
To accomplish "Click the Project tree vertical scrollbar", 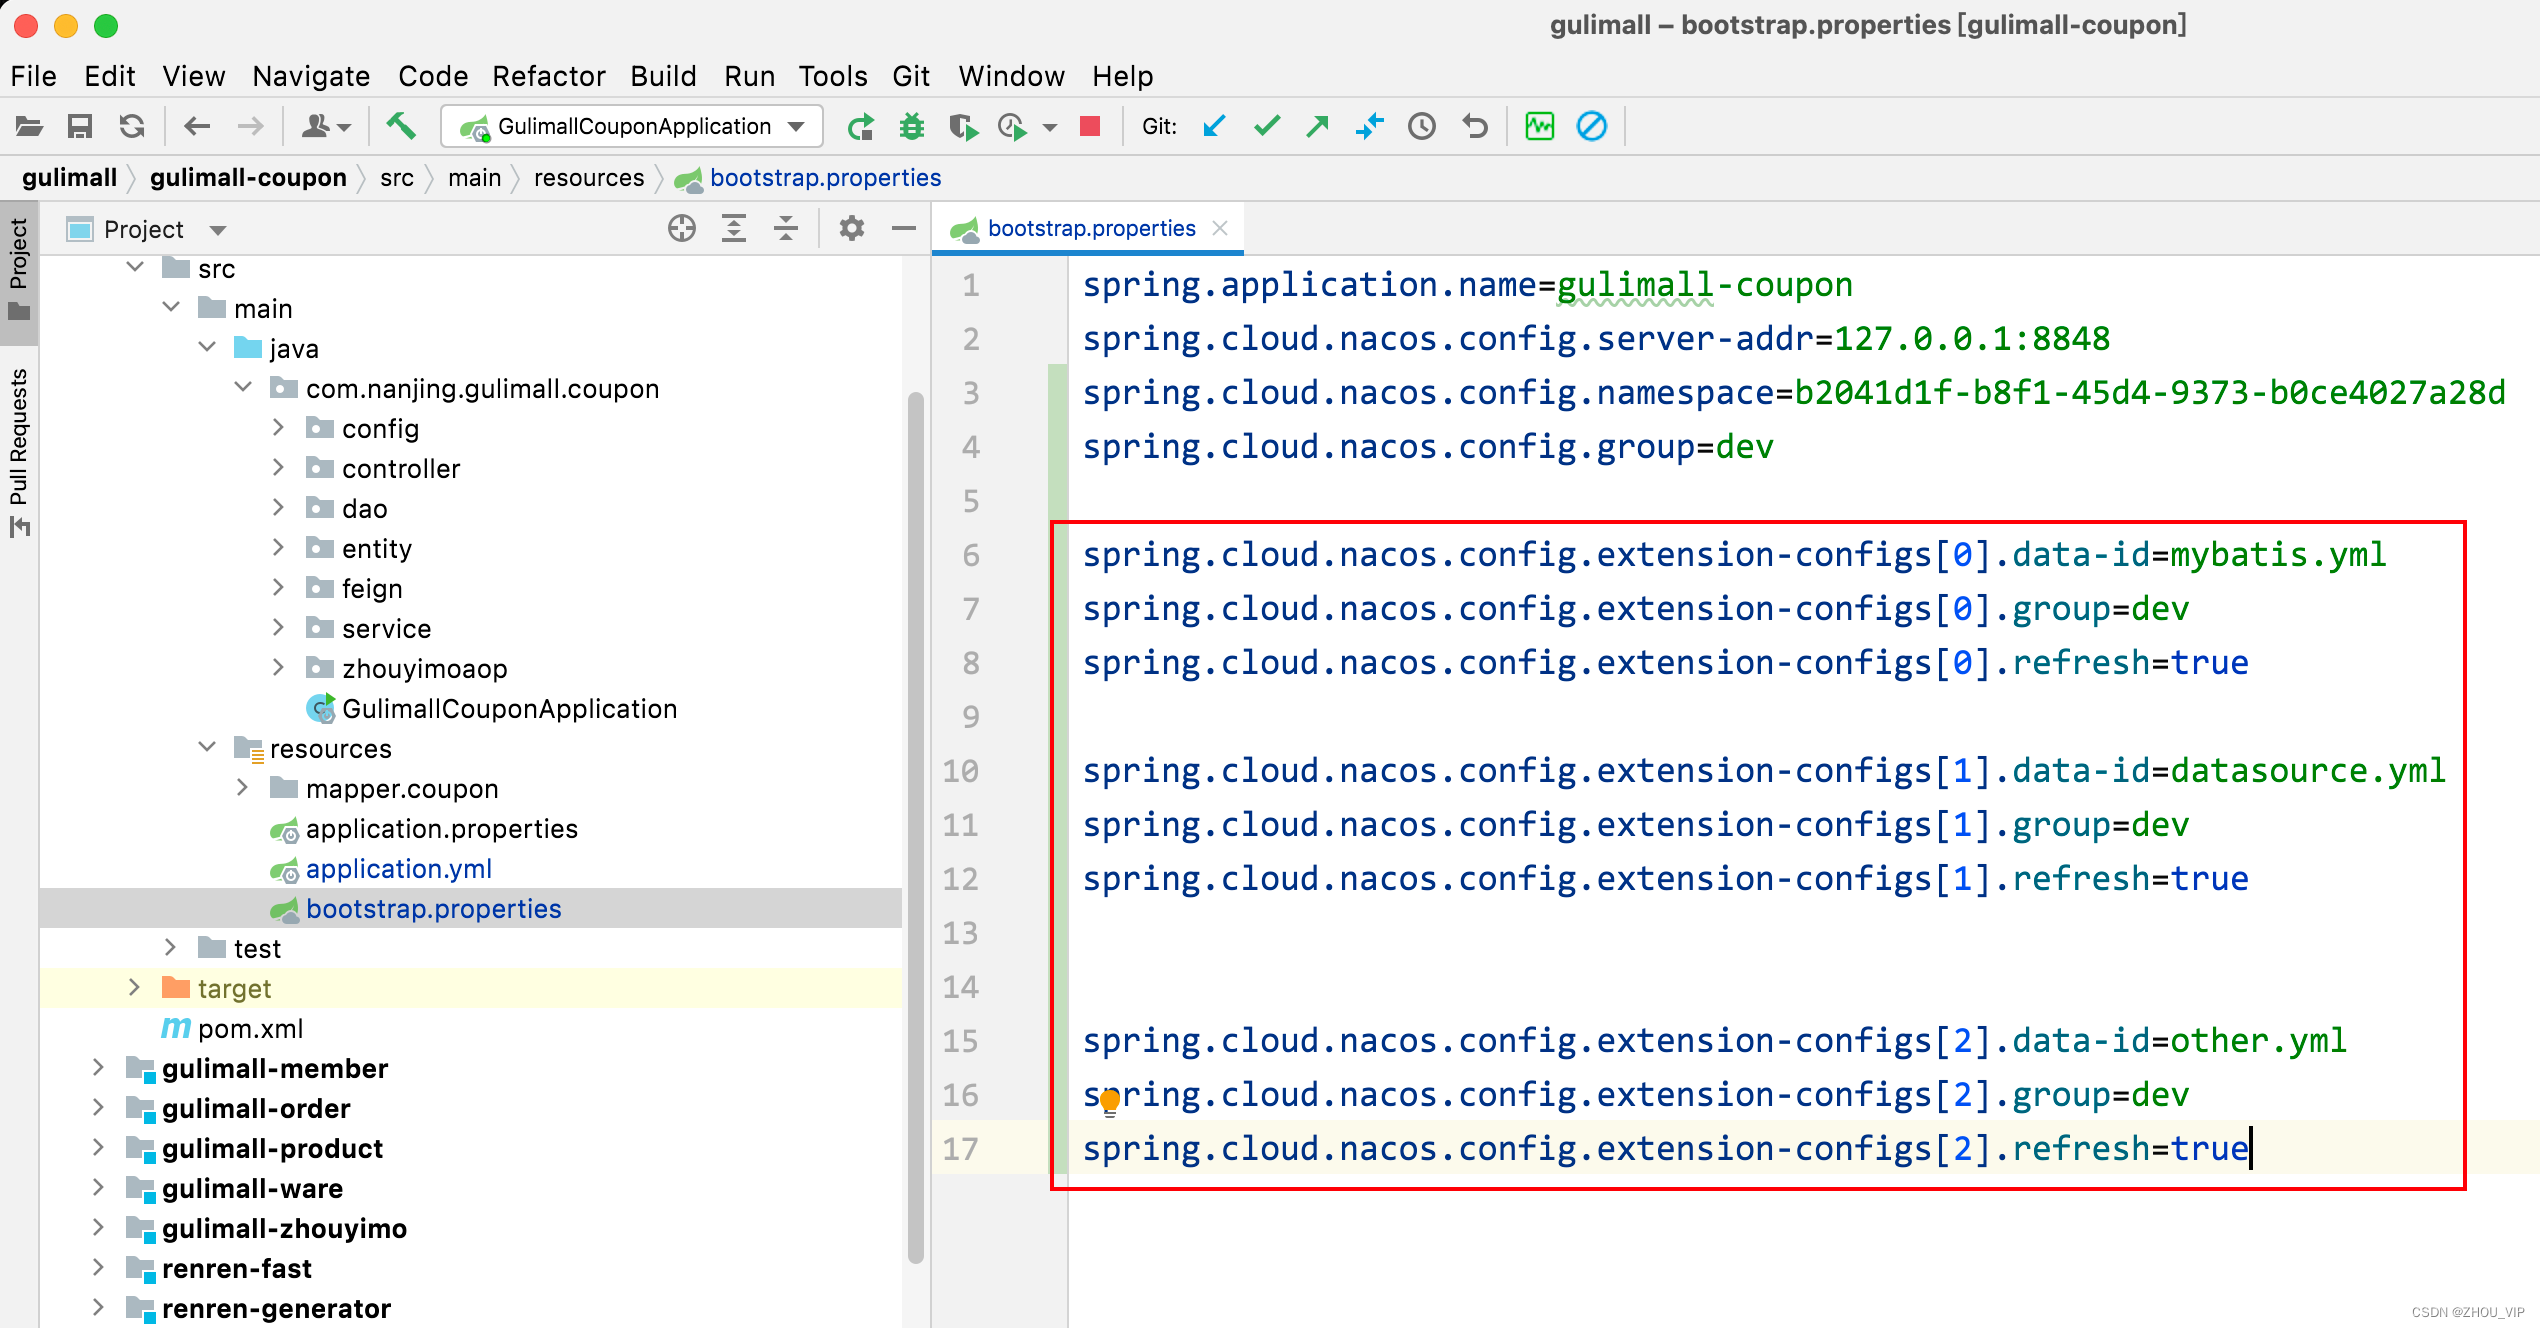I will (915, 828).
